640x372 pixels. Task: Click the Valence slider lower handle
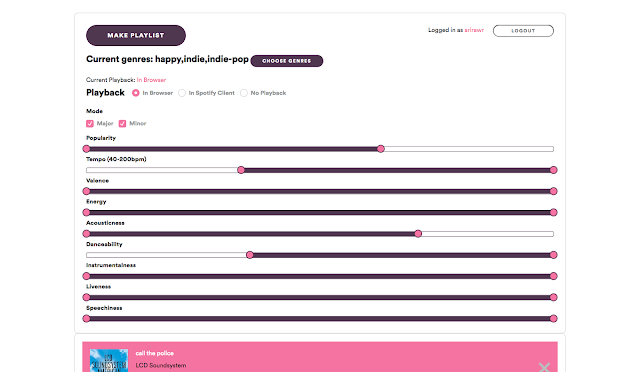pos(87,191)
